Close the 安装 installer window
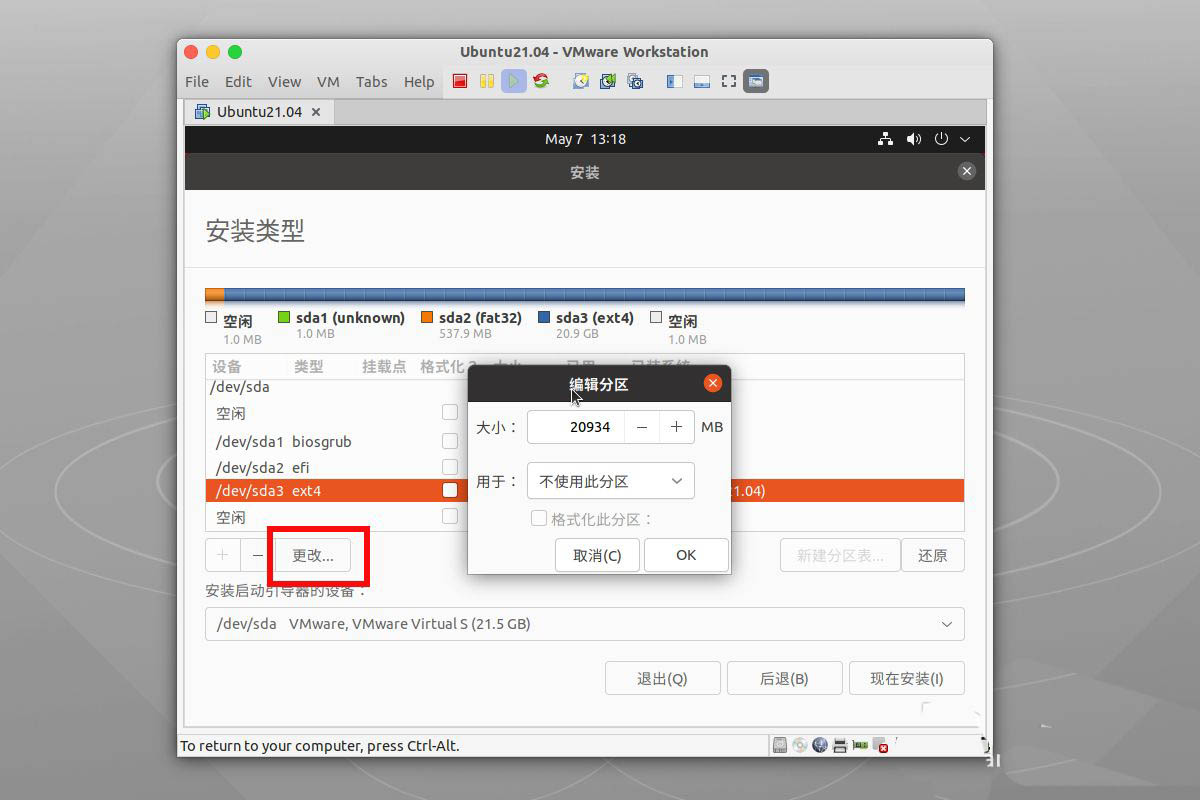Screen dimensions: 1200x800 (x=966, y=171)
